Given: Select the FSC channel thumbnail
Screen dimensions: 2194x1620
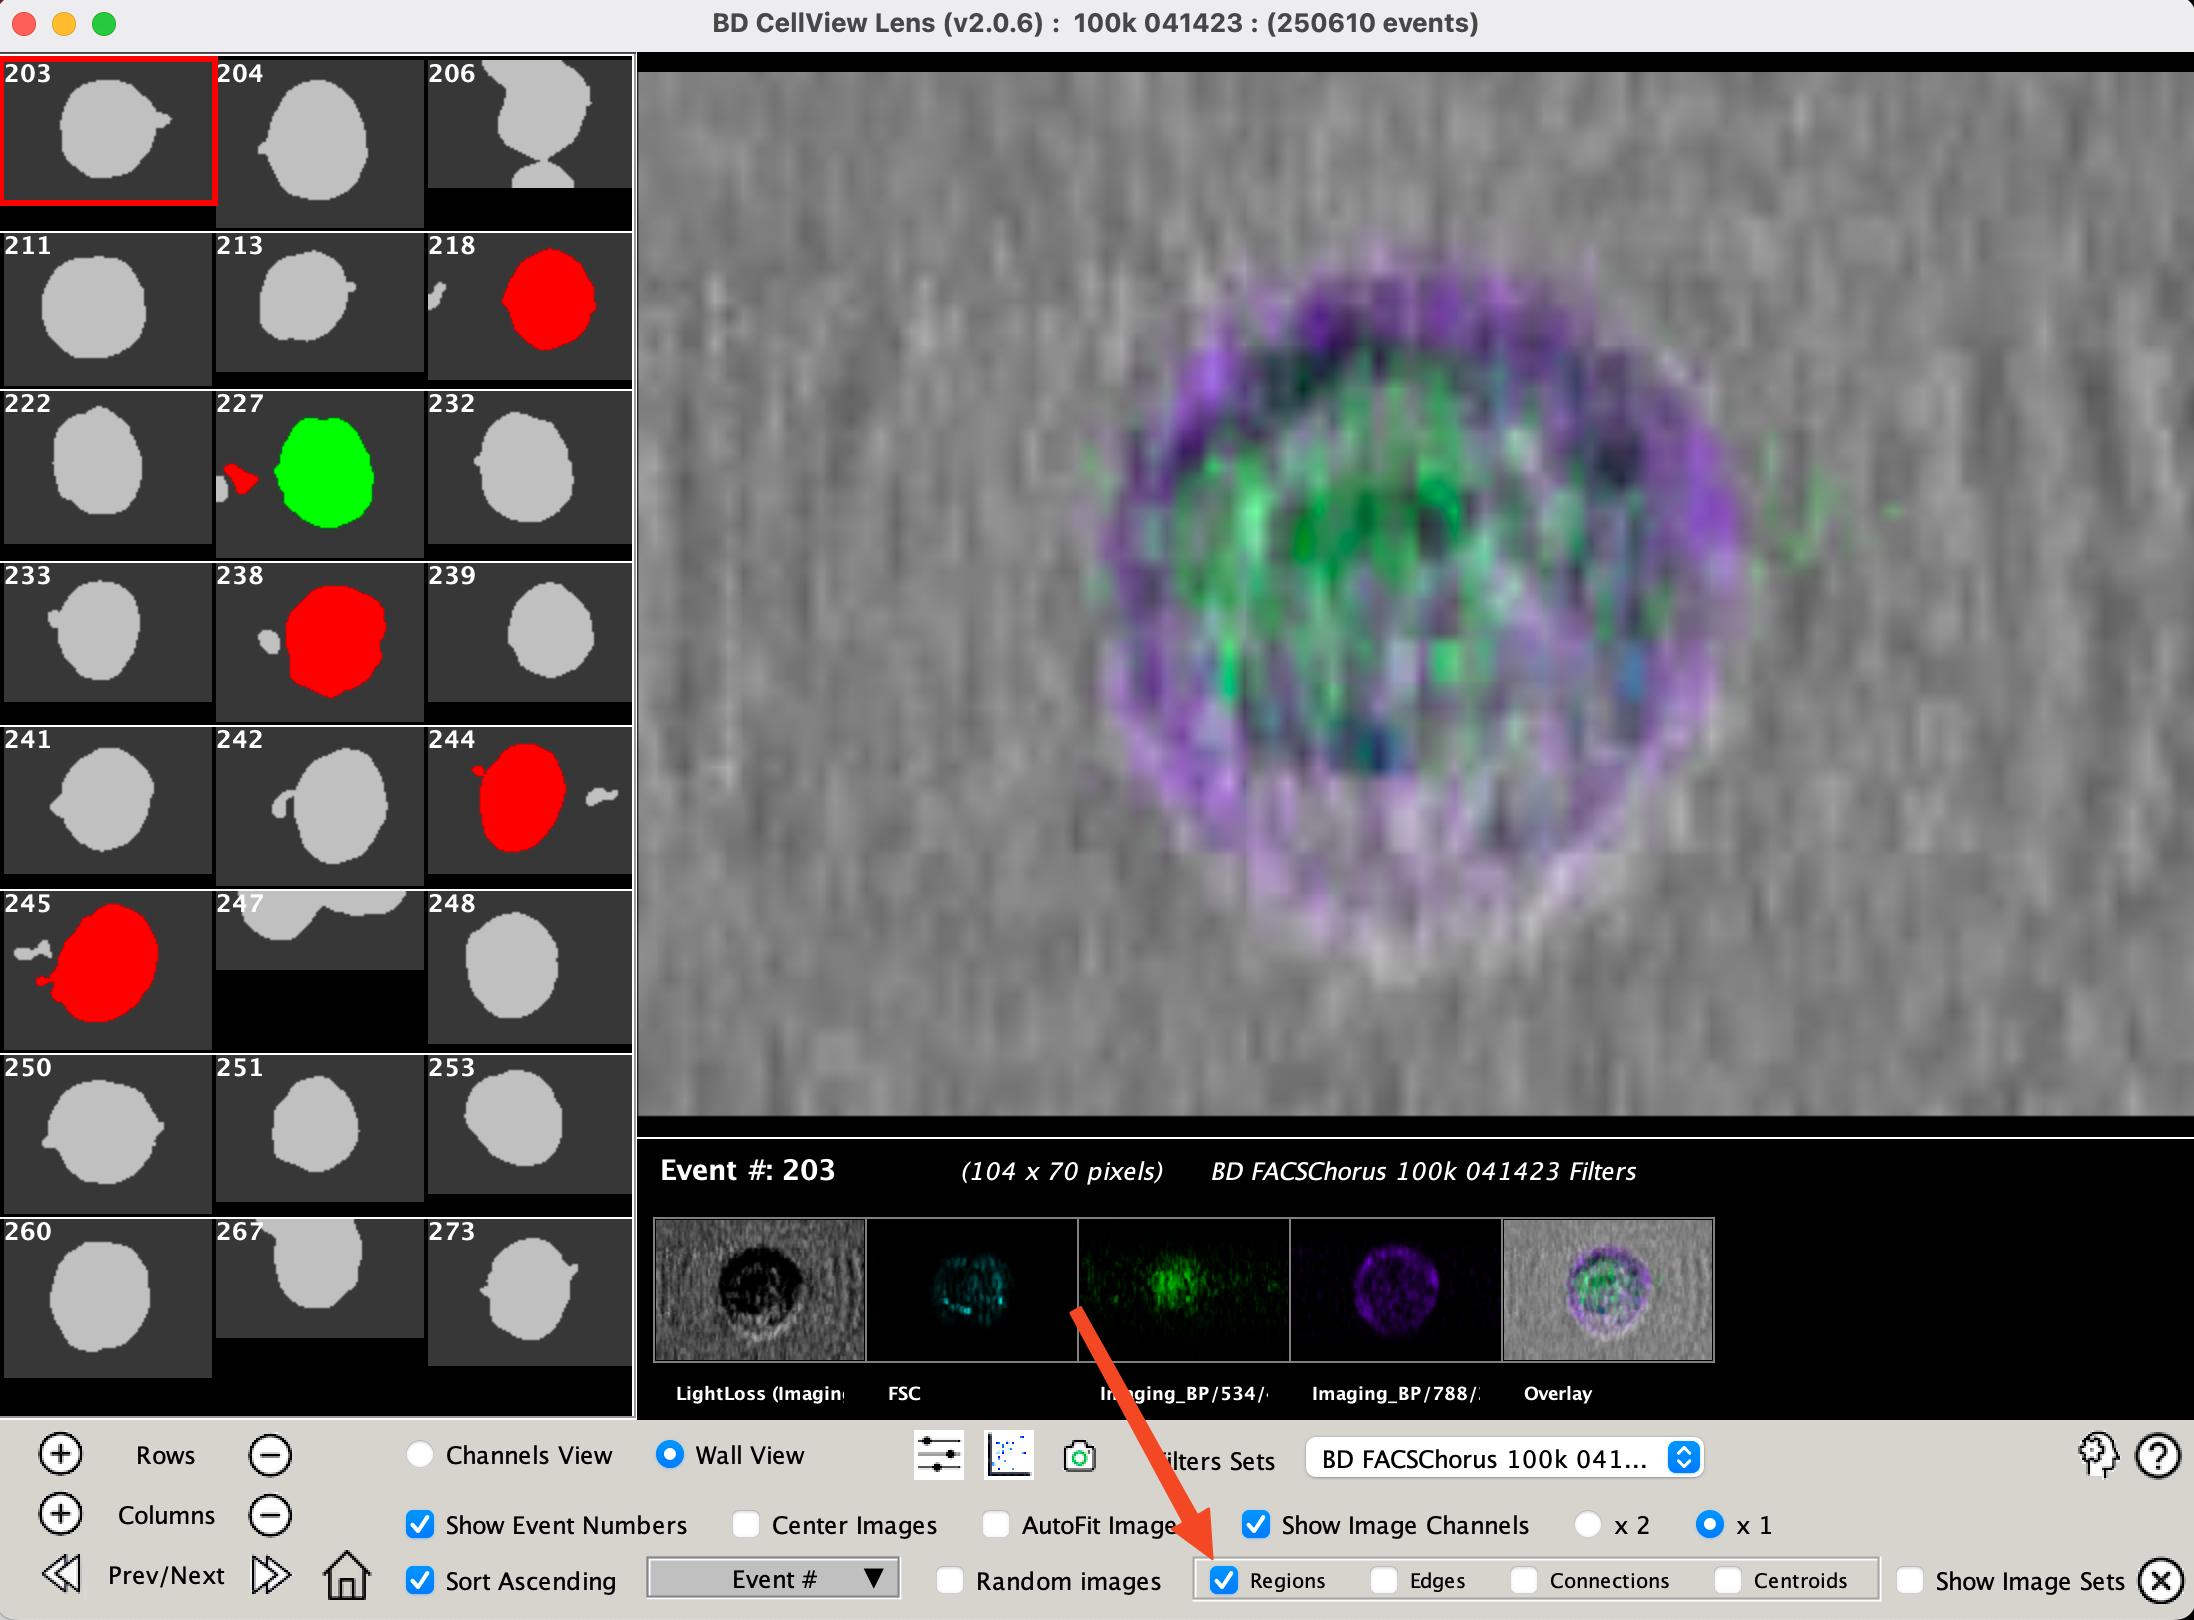Looking at the screenshot, I should coord(971,1289).
